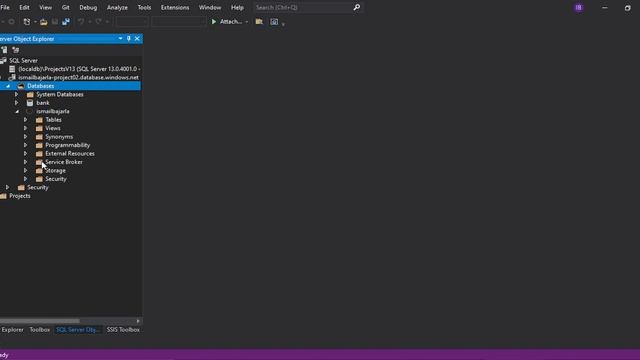Click the Navigate Forward toolbar icon
This screenshot has width=640, height=360.
coord(11,22)
